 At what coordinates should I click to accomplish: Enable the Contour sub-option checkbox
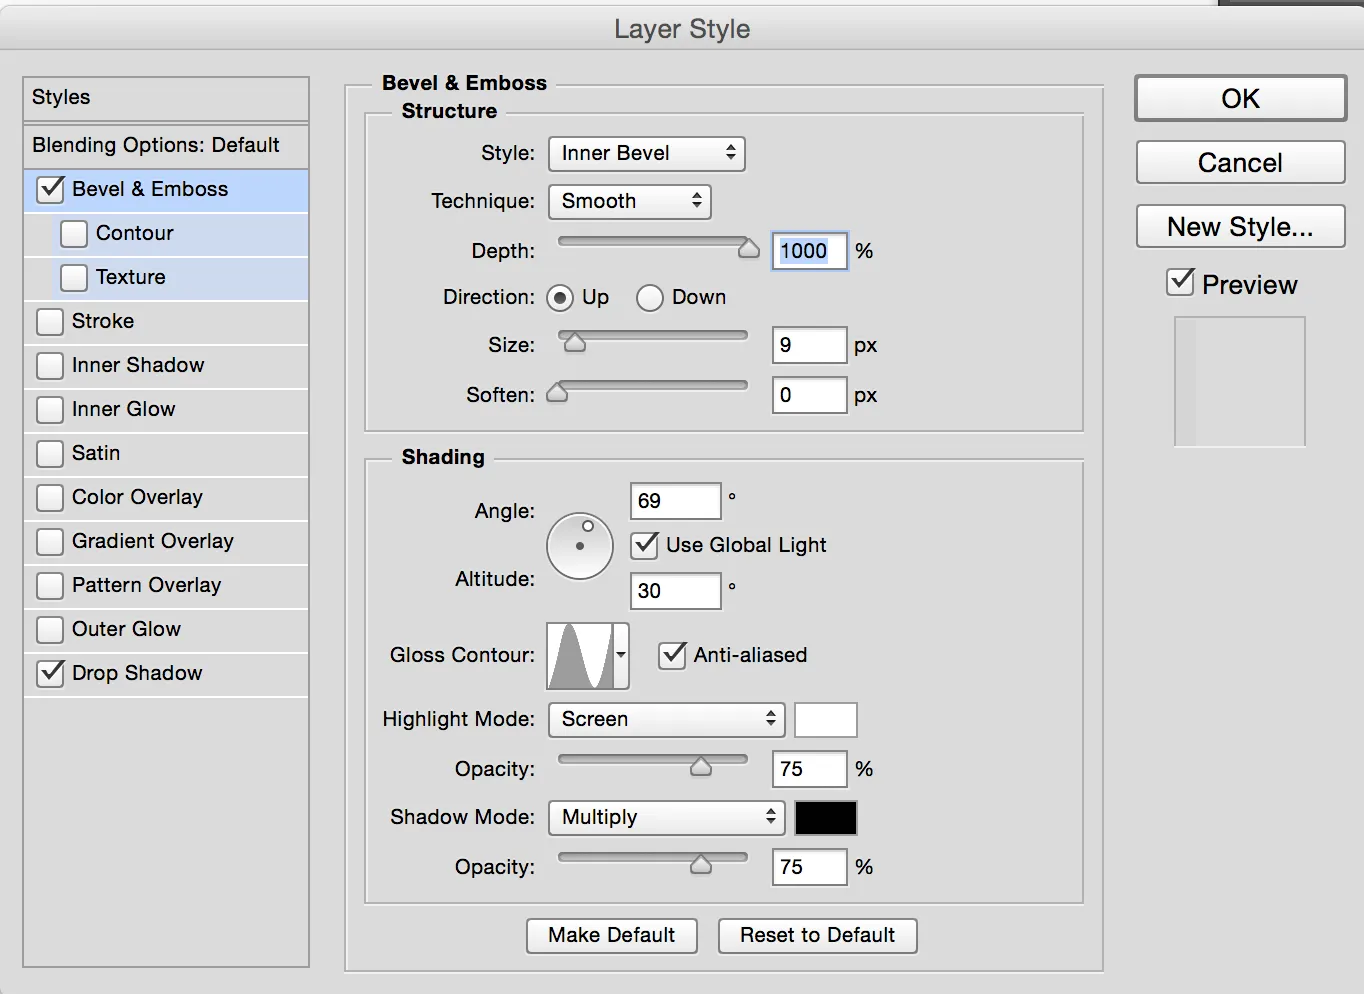[x=74, y=234]
